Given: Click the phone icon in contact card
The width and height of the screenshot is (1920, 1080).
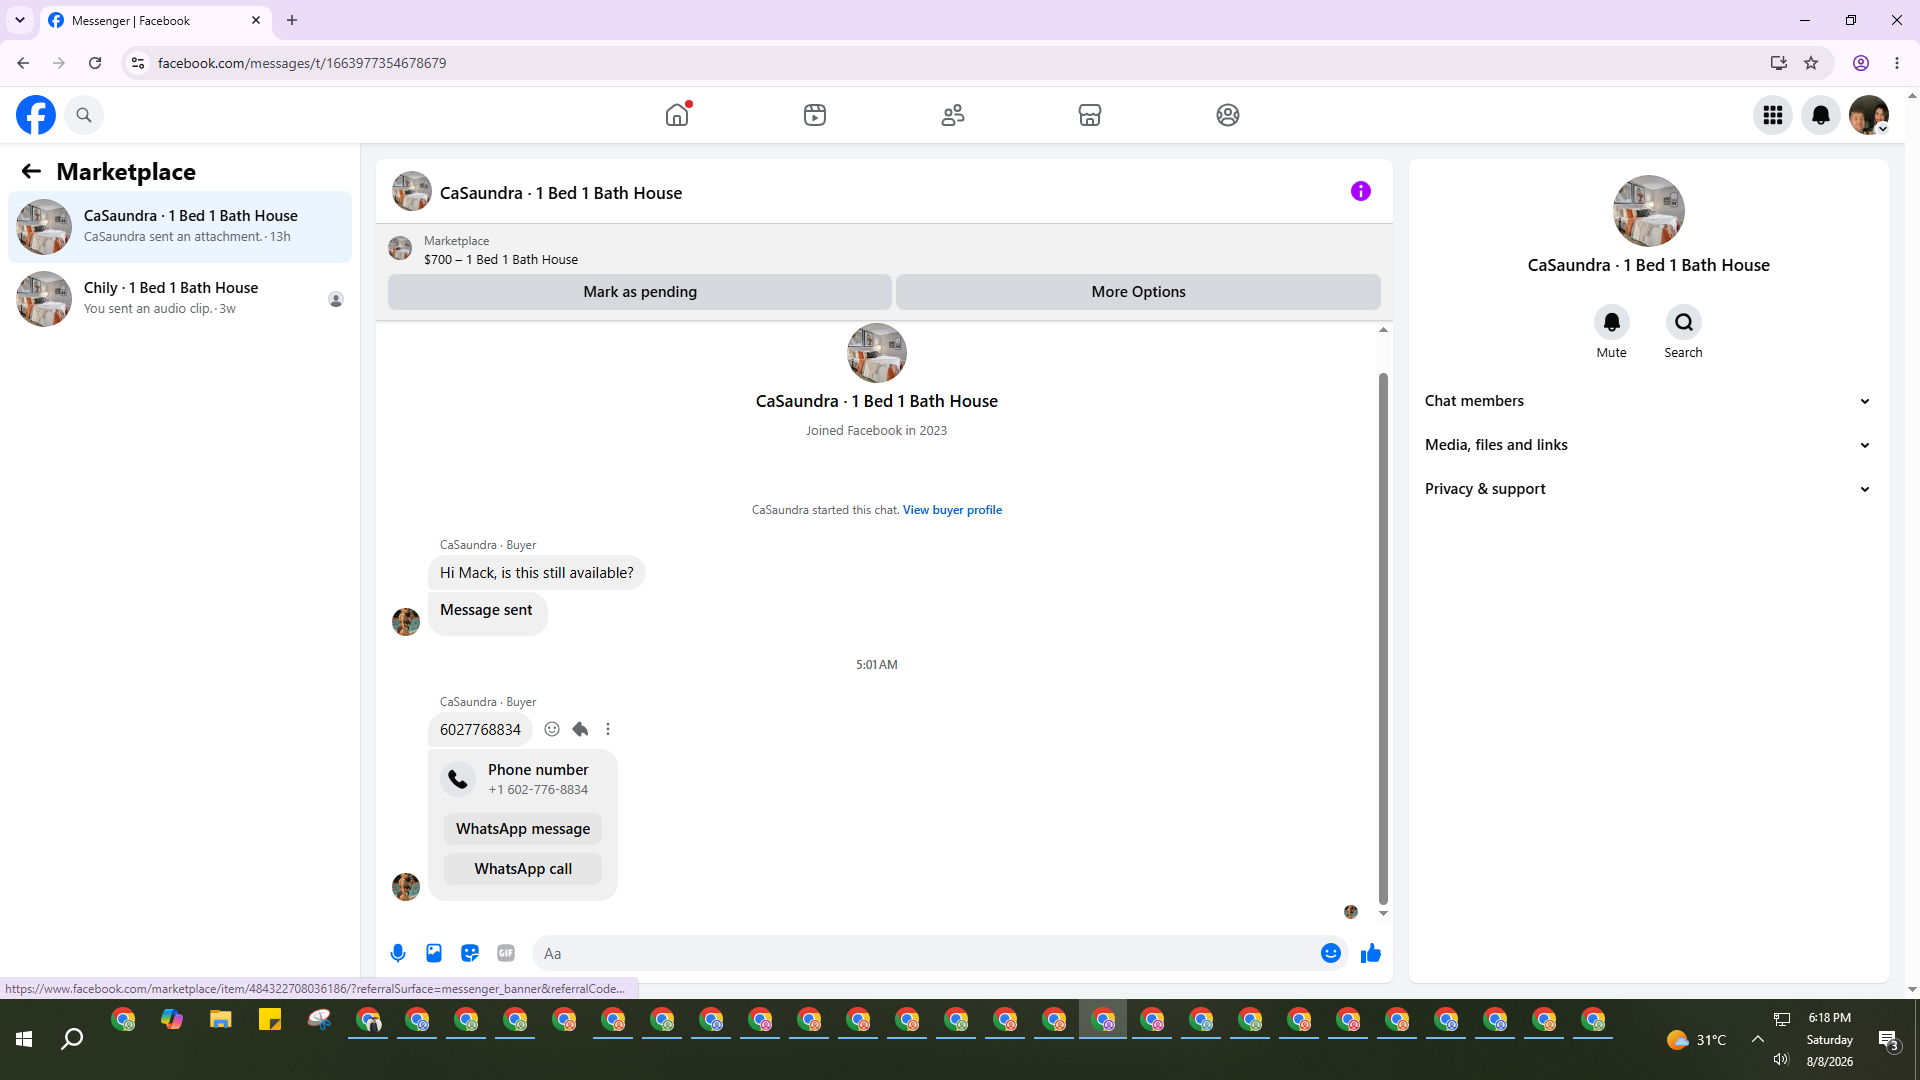Looking at the screenshot, I should [x=458, y=779].
